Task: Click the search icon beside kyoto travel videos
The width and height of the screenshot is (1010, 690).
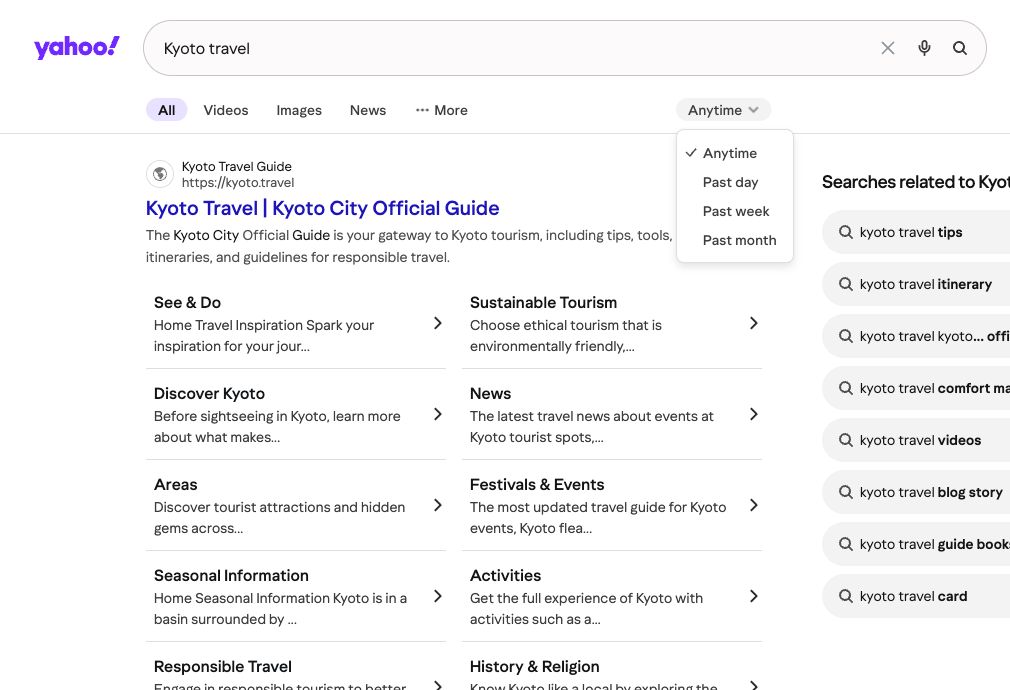Action: (x=846, y=440)
